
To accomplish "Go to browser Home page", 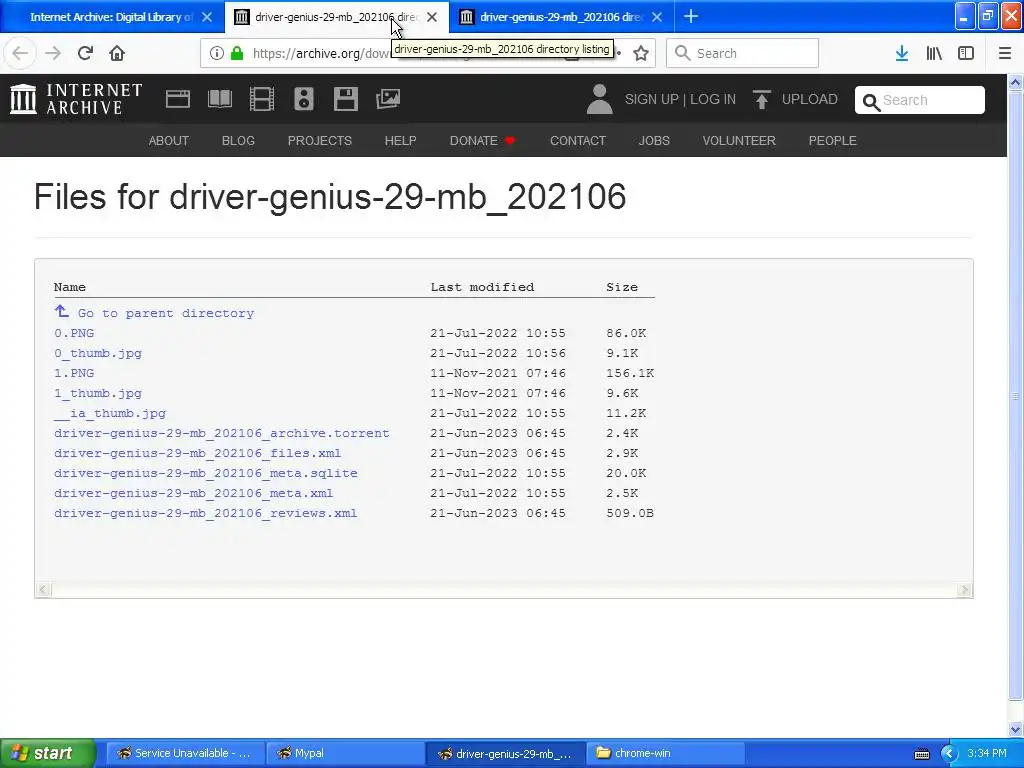I will [x=117, y=53].
